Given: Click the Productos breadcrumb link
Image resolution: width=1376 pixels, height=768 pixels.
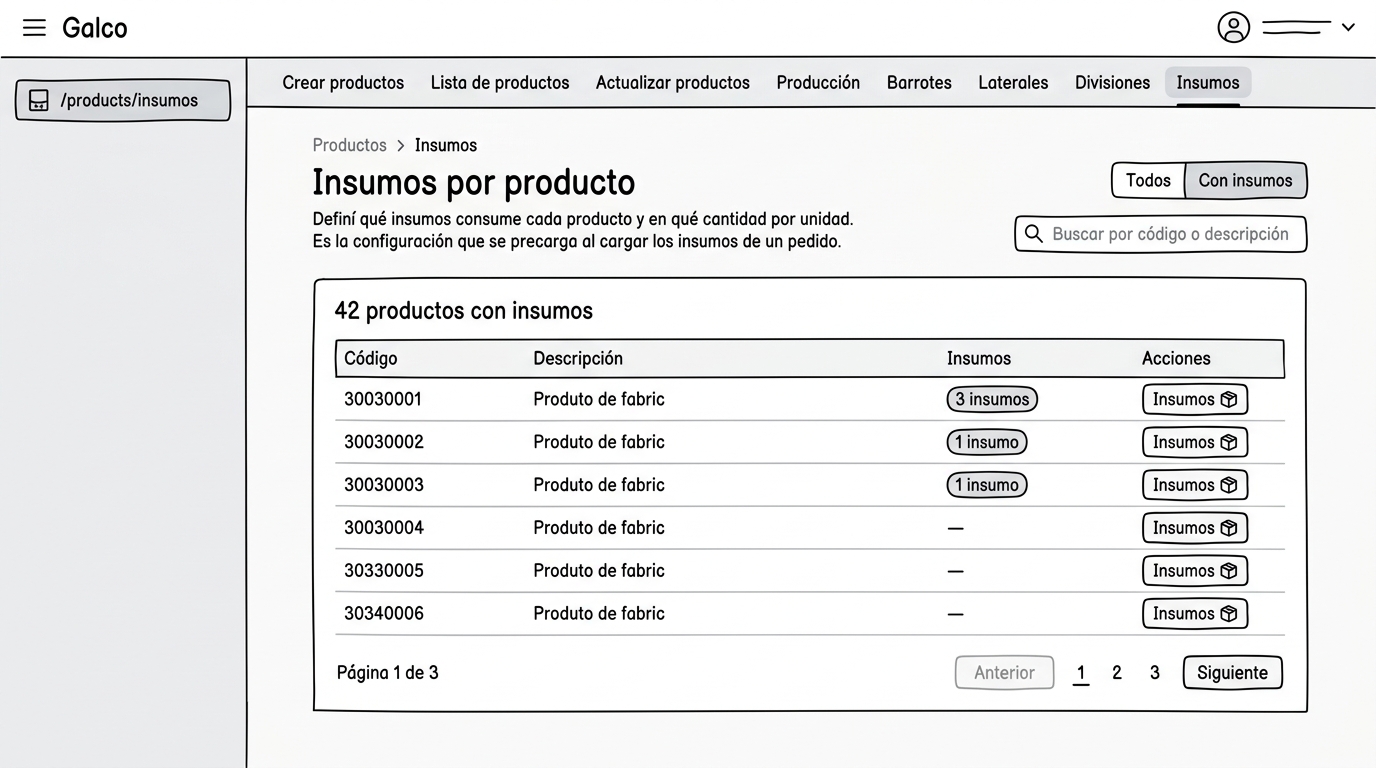Looking at the screenshot, I should (x=349, y=145).
